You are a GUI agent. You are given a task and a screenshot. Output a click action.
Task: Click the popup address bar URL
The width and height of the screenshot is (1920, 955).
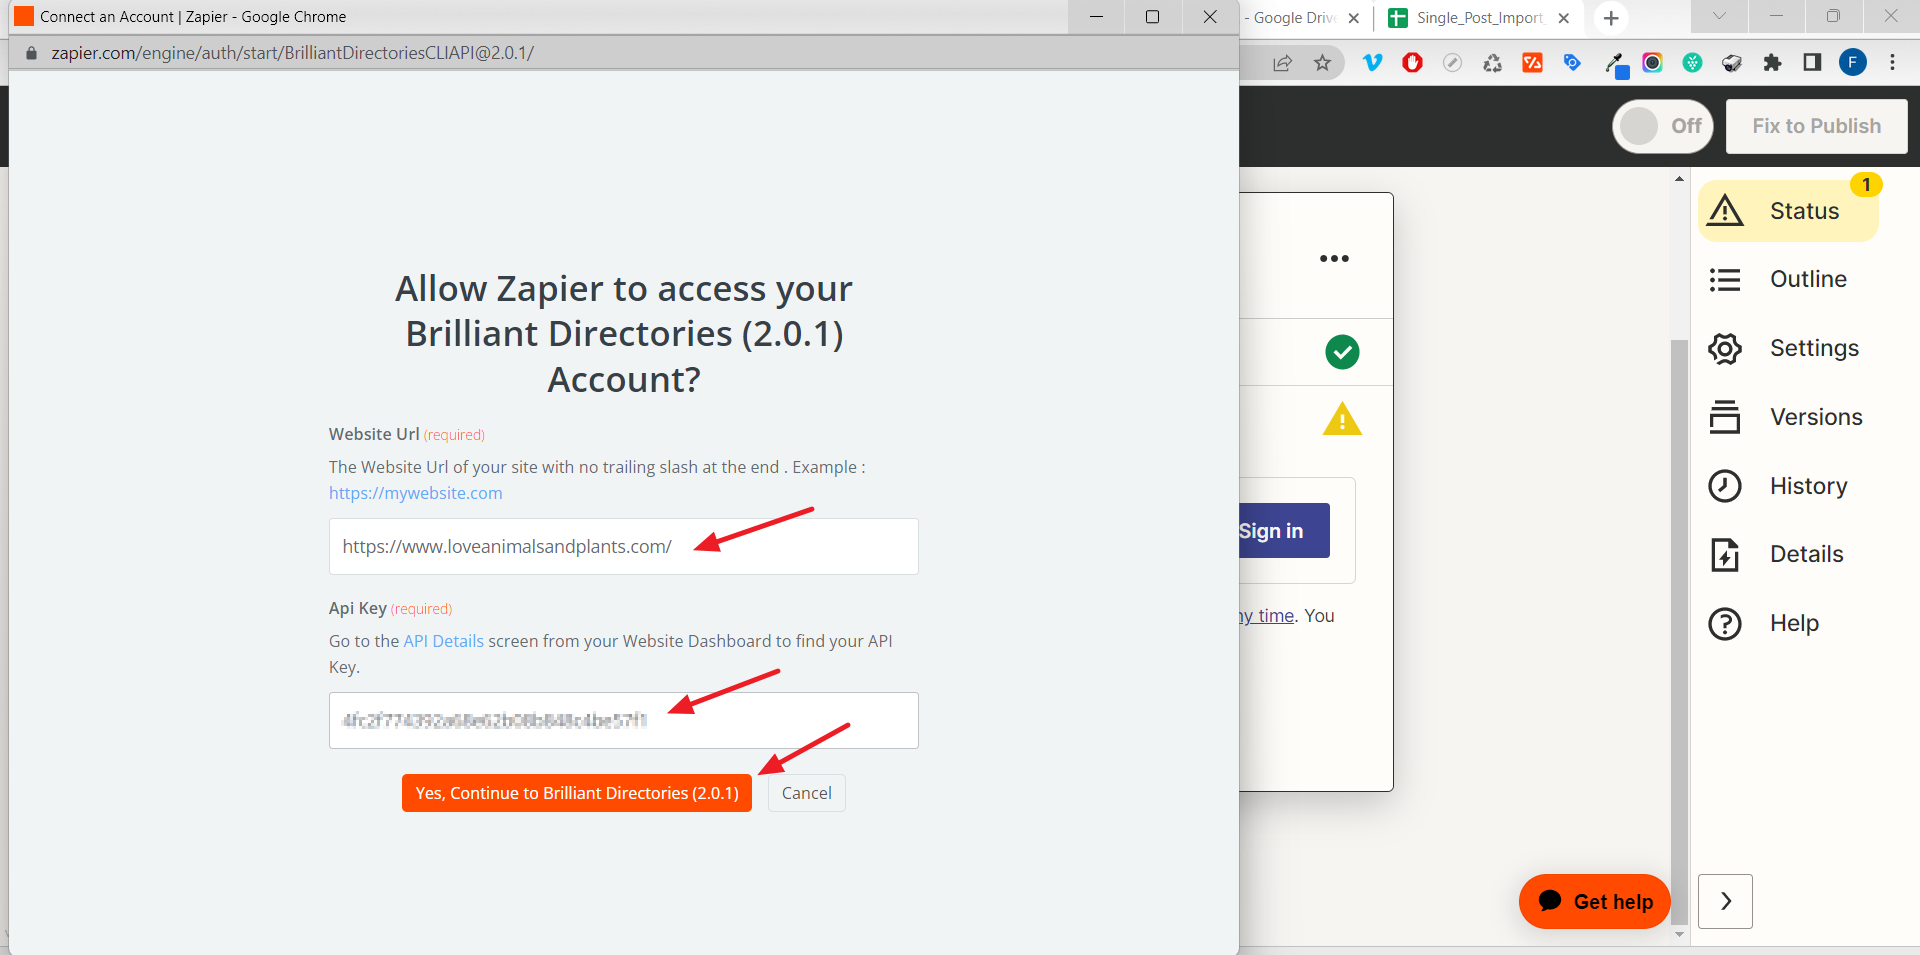point(293,53)
